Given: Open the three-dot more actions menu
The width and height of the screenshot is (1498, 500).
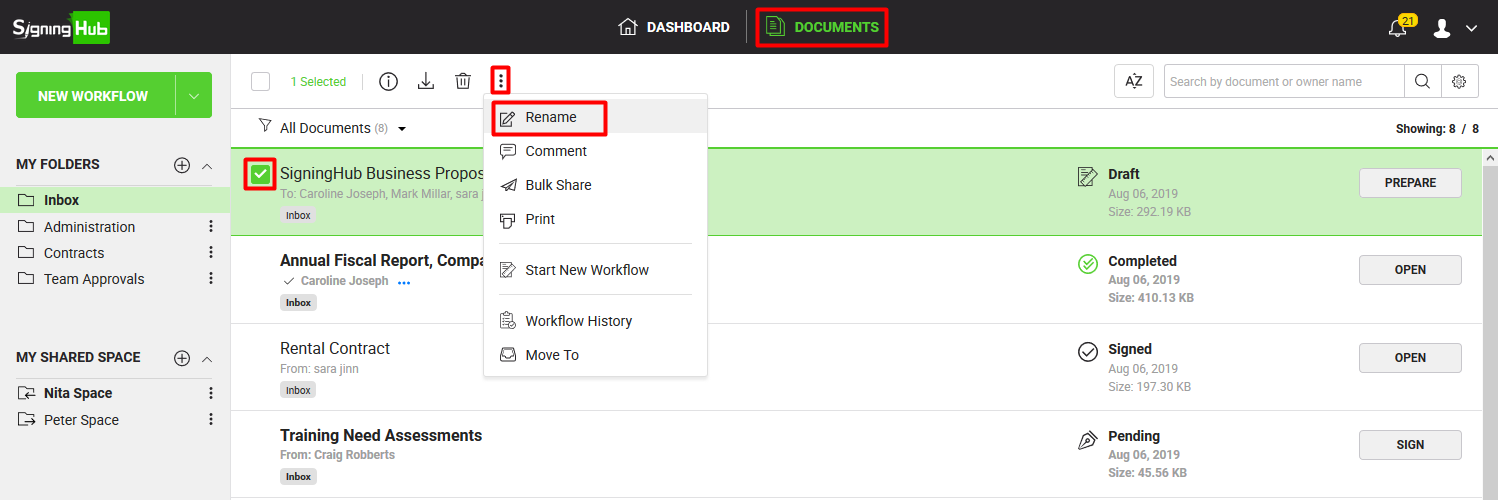Looking at the screenshot, I should [x=501, y=81].
